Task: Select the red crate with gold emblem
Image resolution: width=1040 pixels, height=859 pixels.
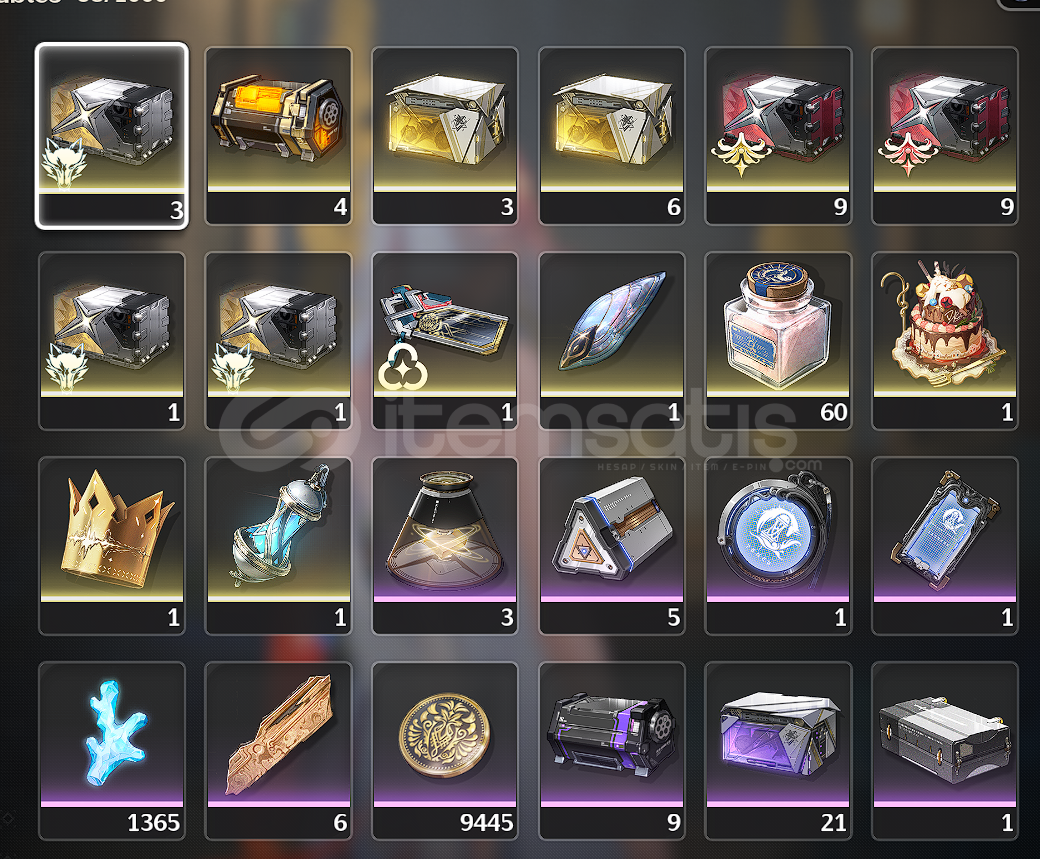Action: coord(778,136)
